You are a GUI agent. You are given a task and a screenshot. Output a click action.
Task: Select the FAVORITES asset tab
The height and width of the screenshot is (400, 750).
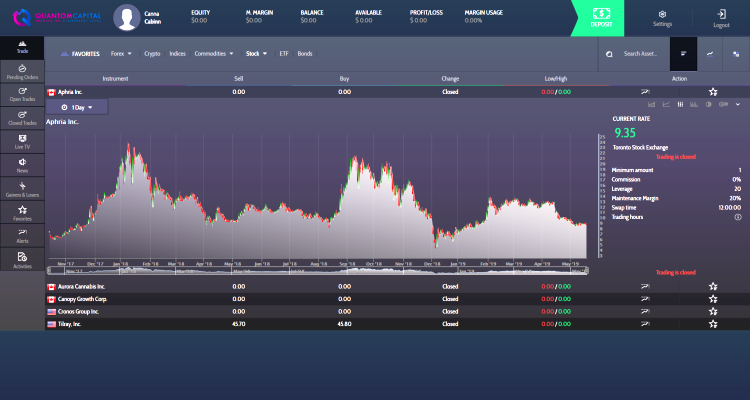(80, 54)
